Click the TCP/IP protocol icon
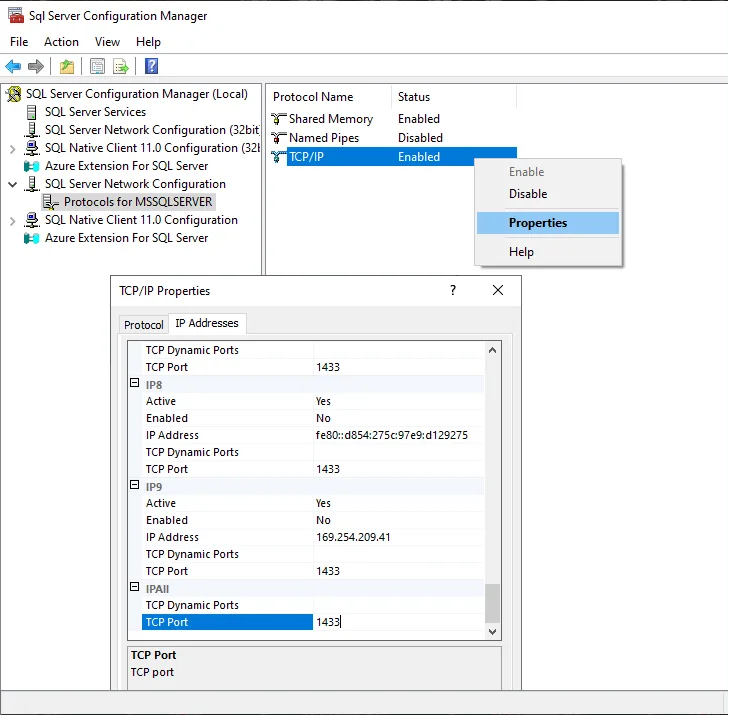This screenshot has width=729, height=715. click(x=278, y=157)
